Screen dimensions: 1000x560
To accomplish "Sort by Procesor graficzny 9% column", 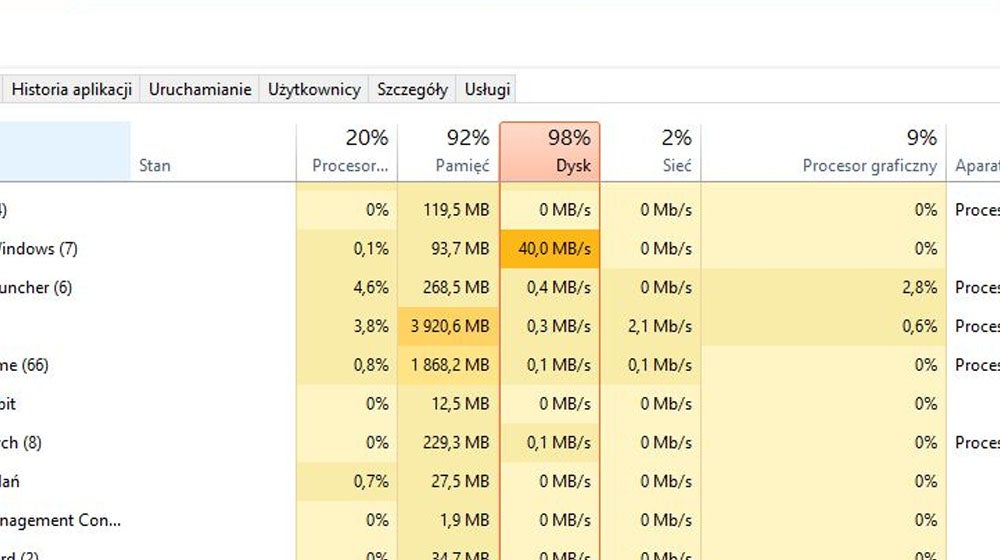I will point(823,152).
